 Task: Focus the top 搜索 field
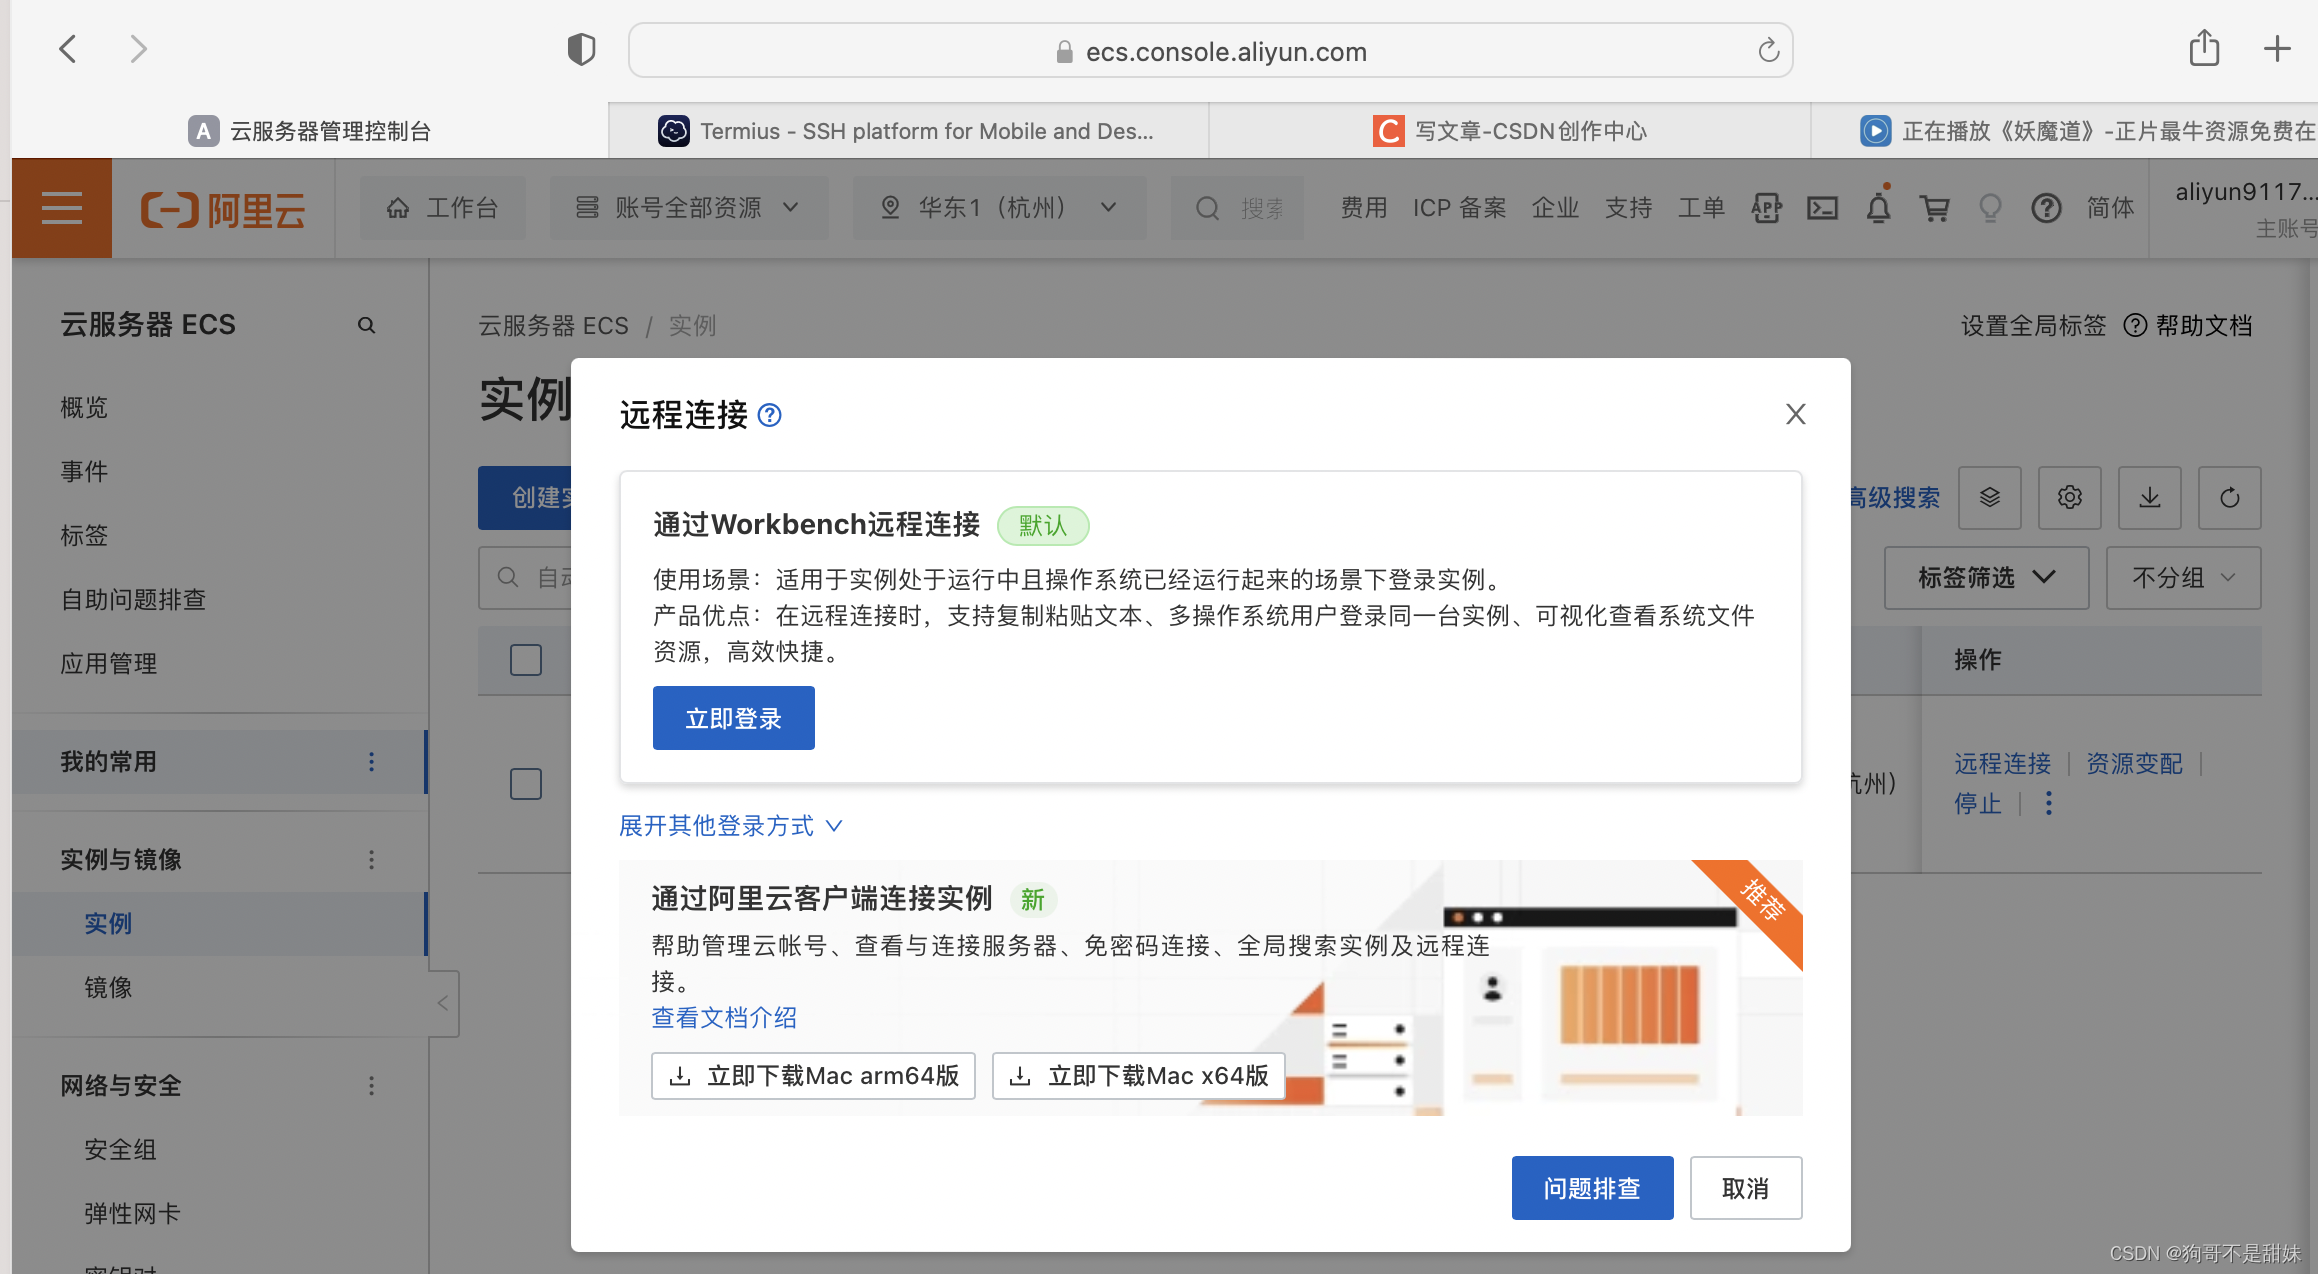tap(1239, 208)
